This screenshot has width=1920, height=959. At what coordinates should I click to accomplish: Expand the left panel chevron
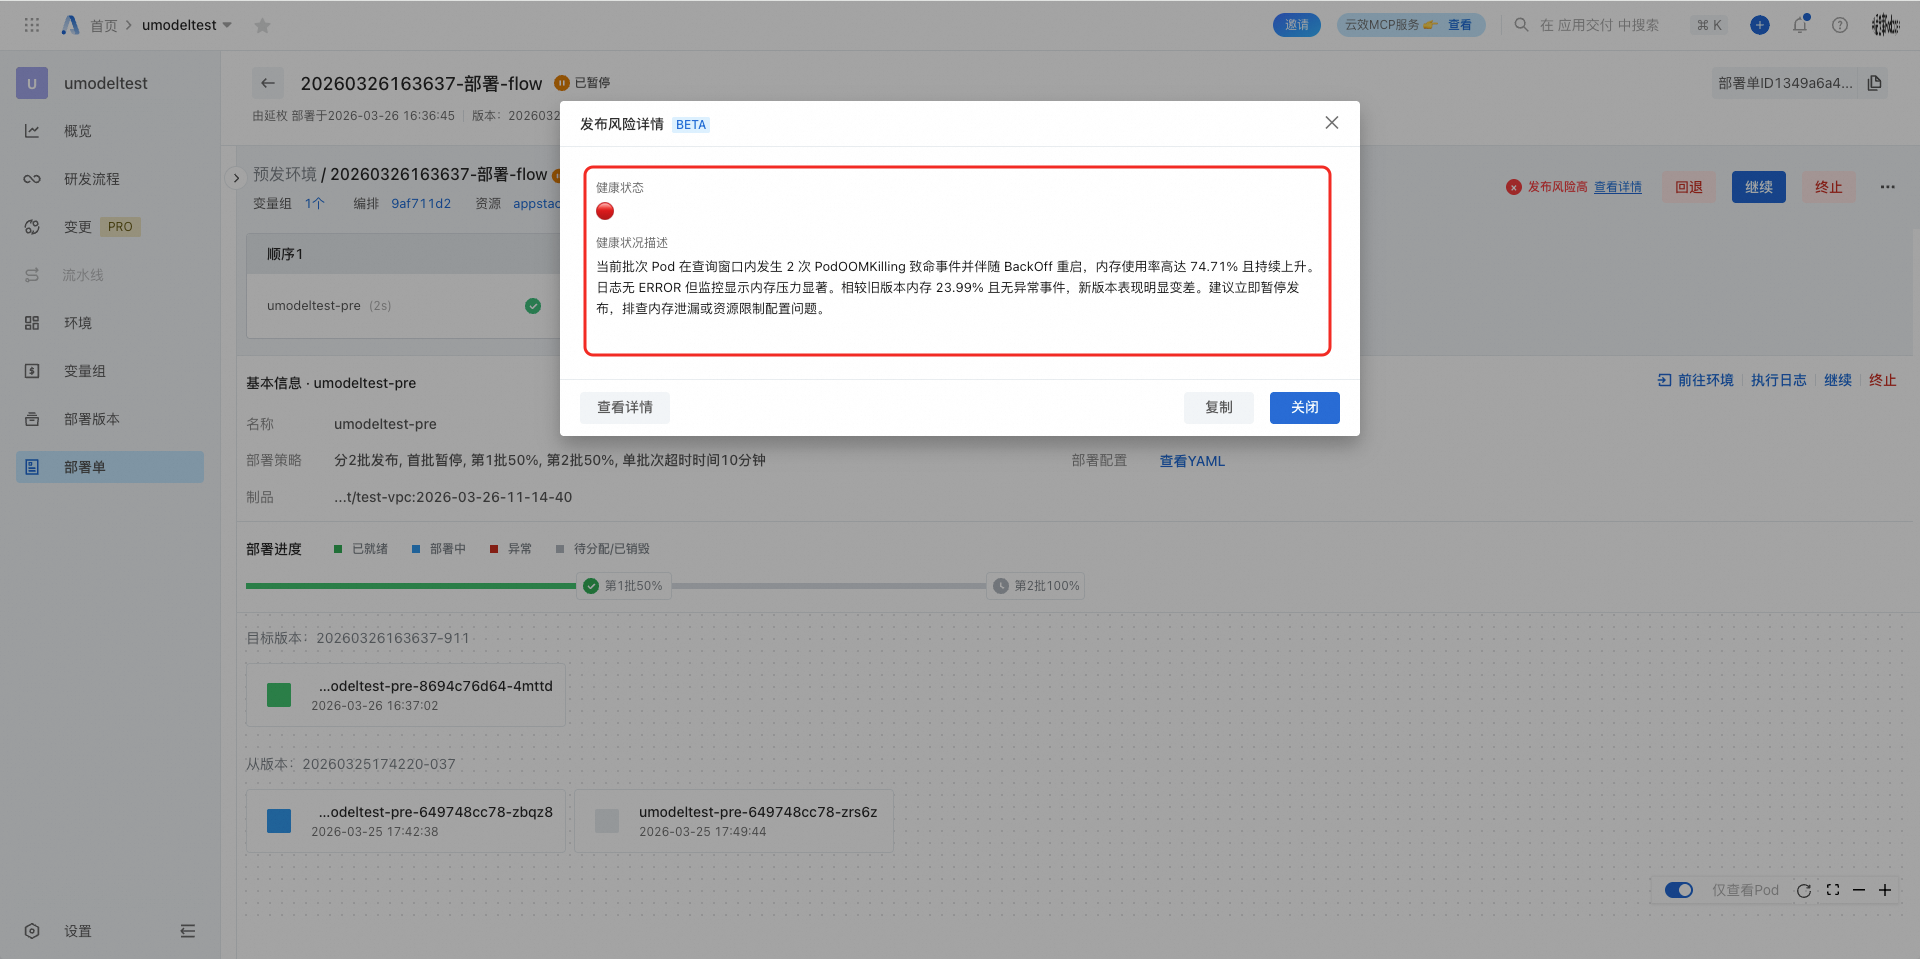point(236,178)
